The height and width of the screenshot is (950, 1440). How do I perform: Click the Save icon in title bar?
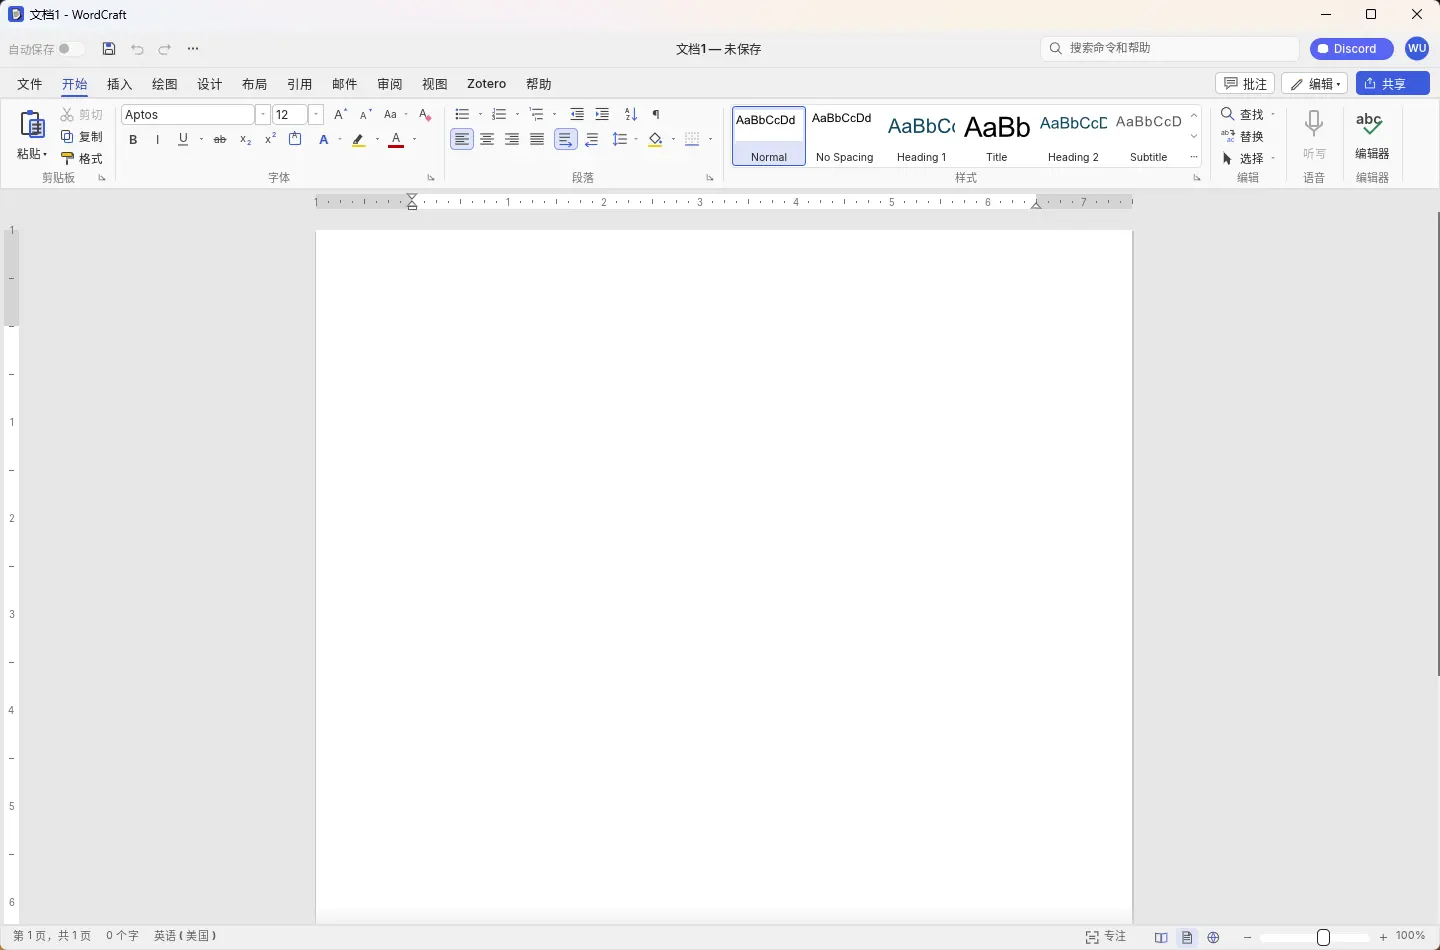(x=109, y=49)
